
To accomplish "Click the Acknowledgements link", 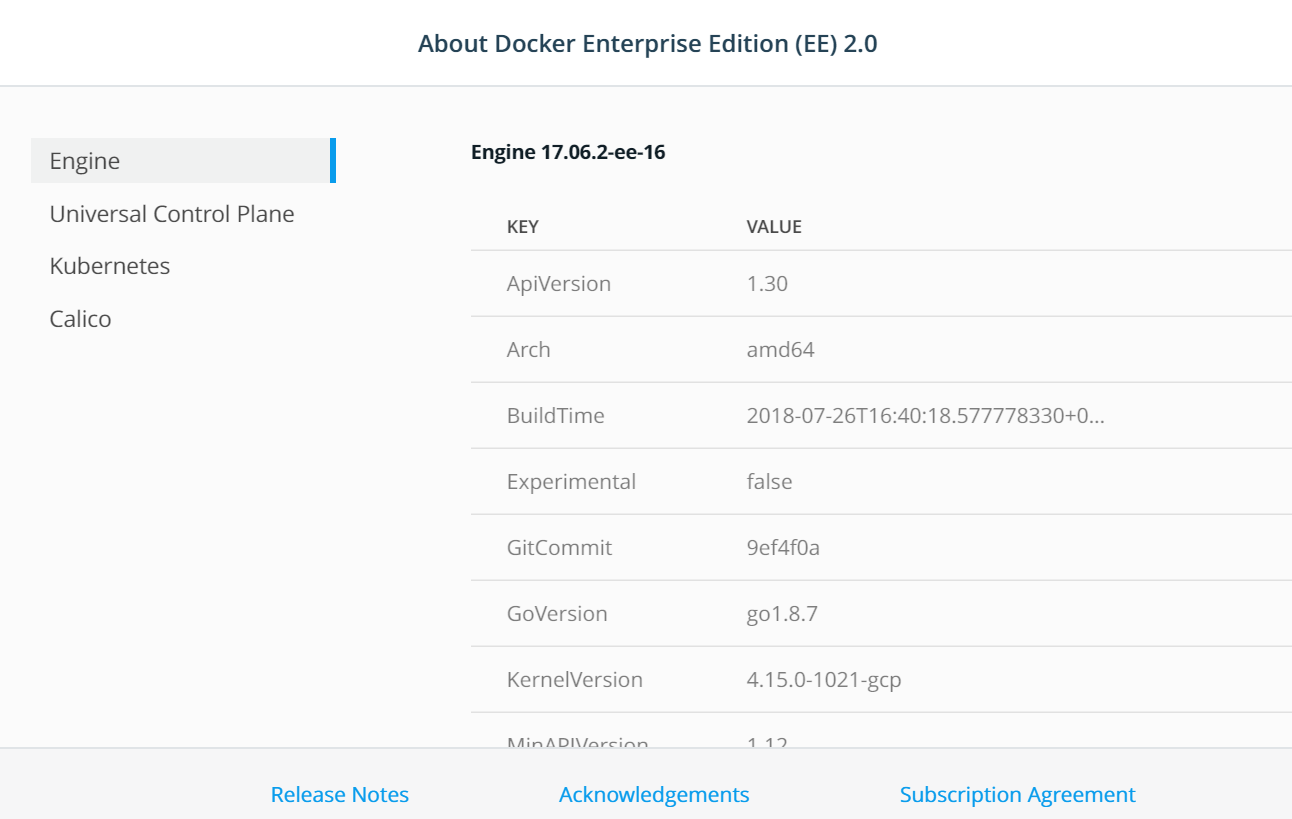I will tap(654, 795).
